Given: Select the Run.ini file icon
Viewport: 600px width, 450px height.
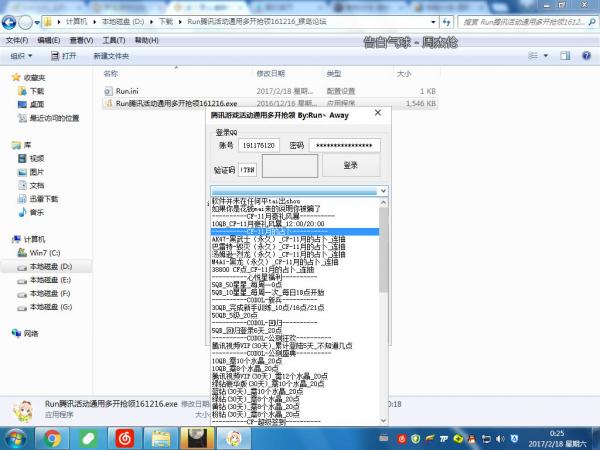Looking at the screenshot, I should click(x=109, y=91).
